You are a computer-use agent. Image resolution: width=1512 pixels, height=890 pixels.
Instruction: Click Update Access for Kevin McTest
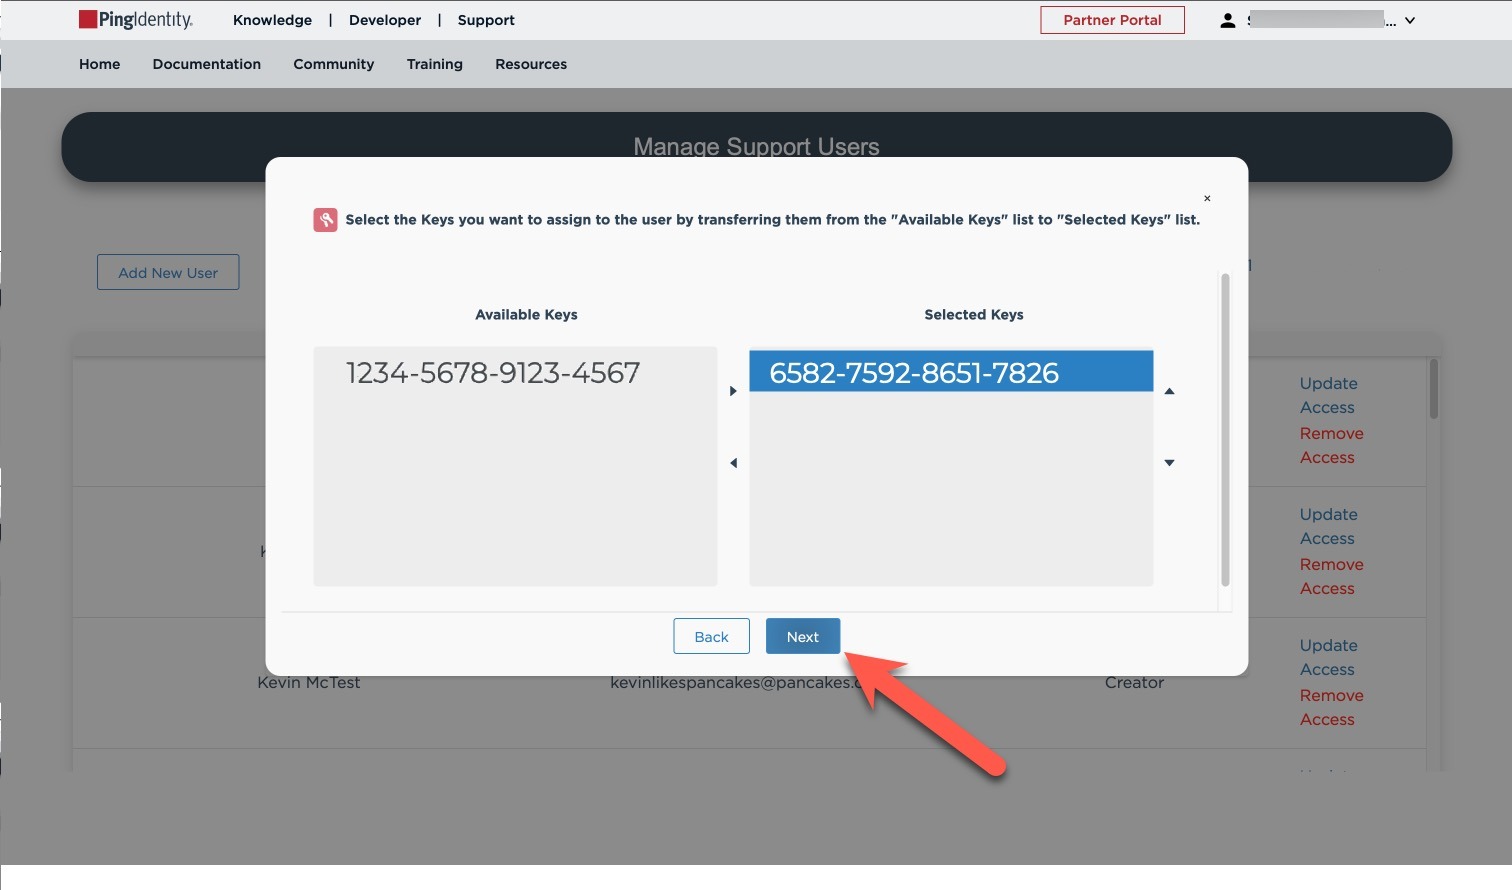click(x=1328, y=657)
